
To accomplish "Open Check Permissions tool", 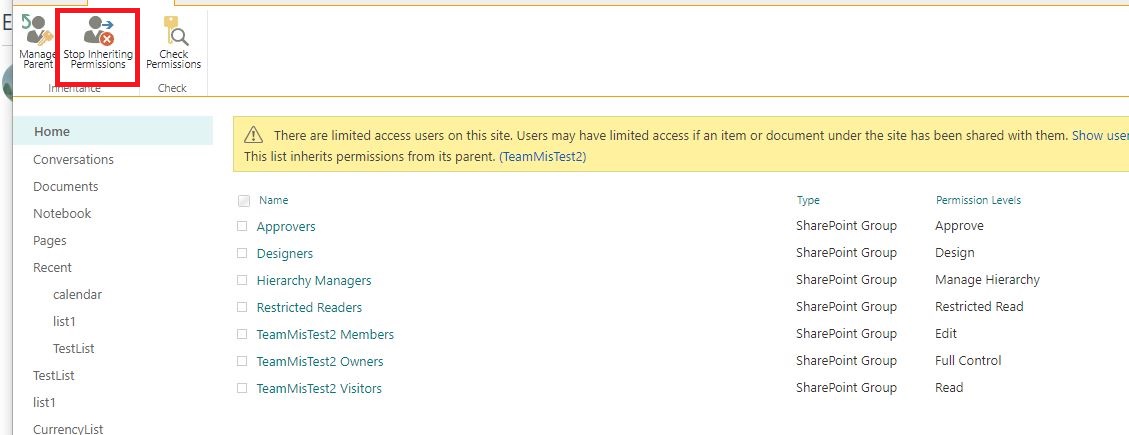I will (174, 42).
